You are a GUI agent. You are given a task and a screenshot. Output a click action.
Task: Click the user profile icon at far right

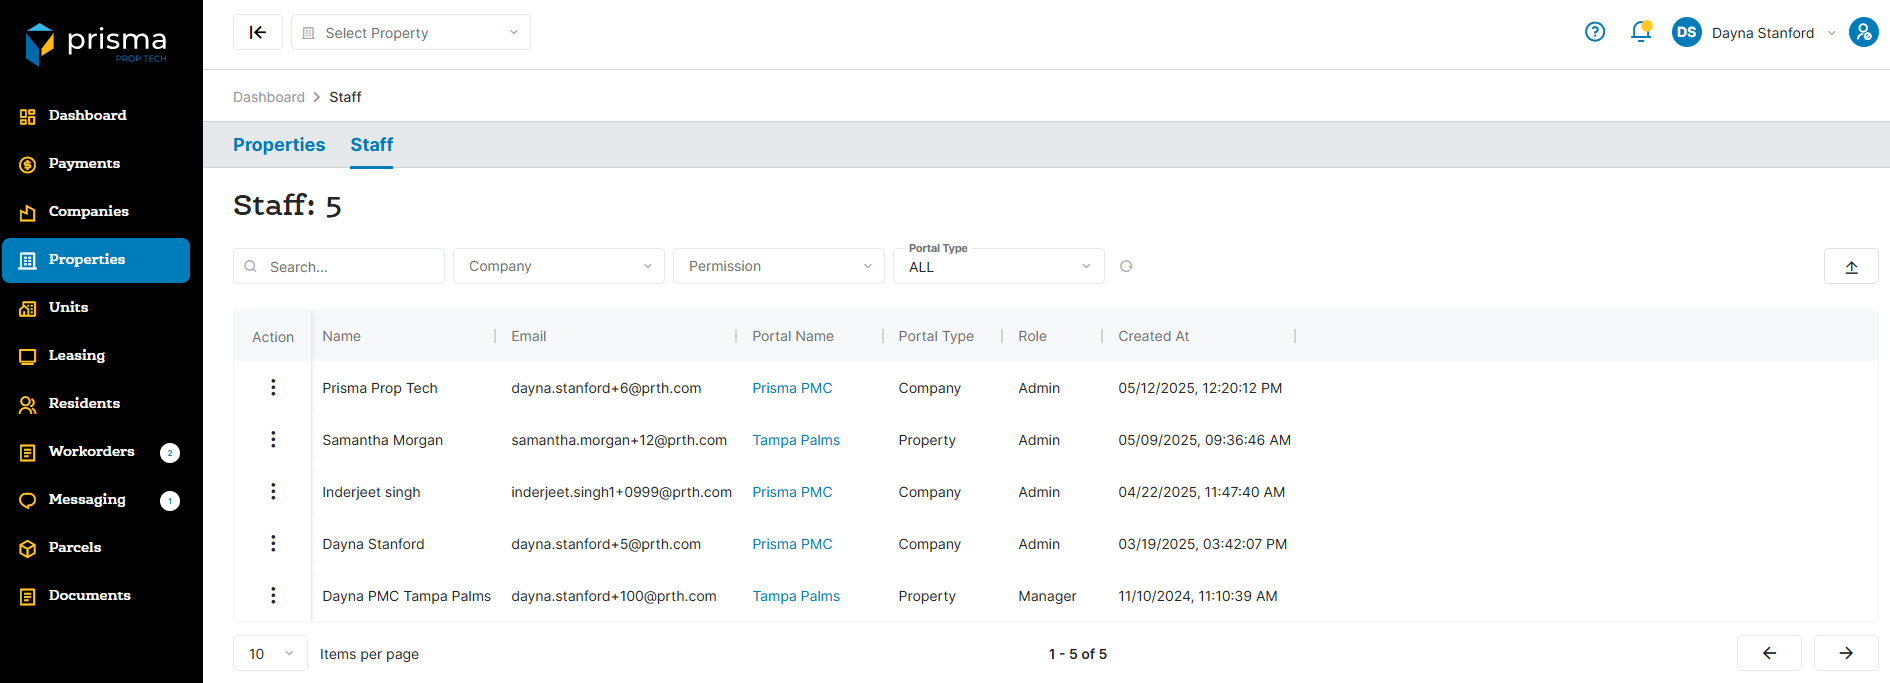coord(1863,32)
